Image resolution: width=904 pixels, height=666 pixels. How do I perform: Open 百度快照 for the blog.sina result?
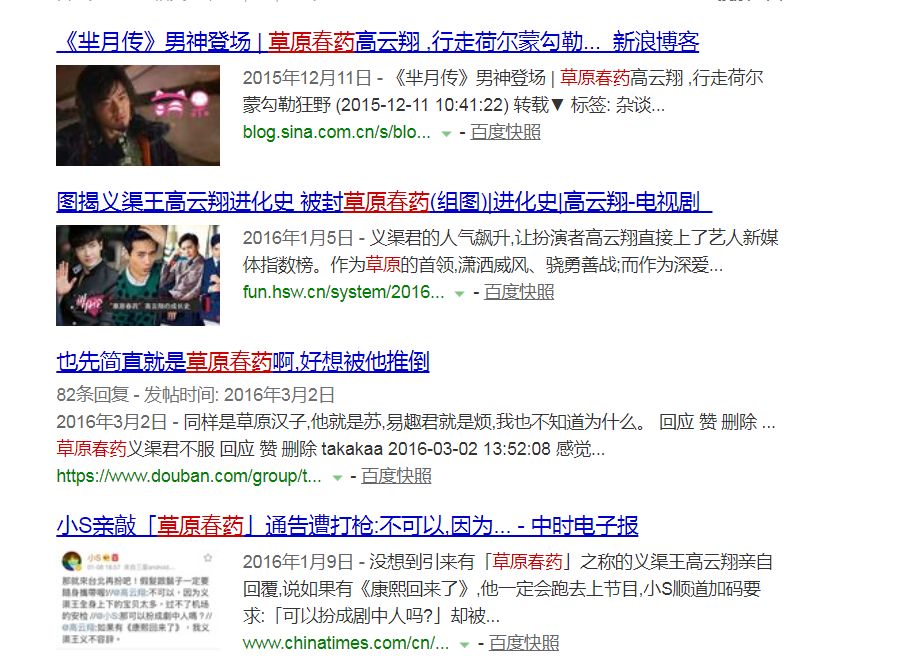pos(506,132)
